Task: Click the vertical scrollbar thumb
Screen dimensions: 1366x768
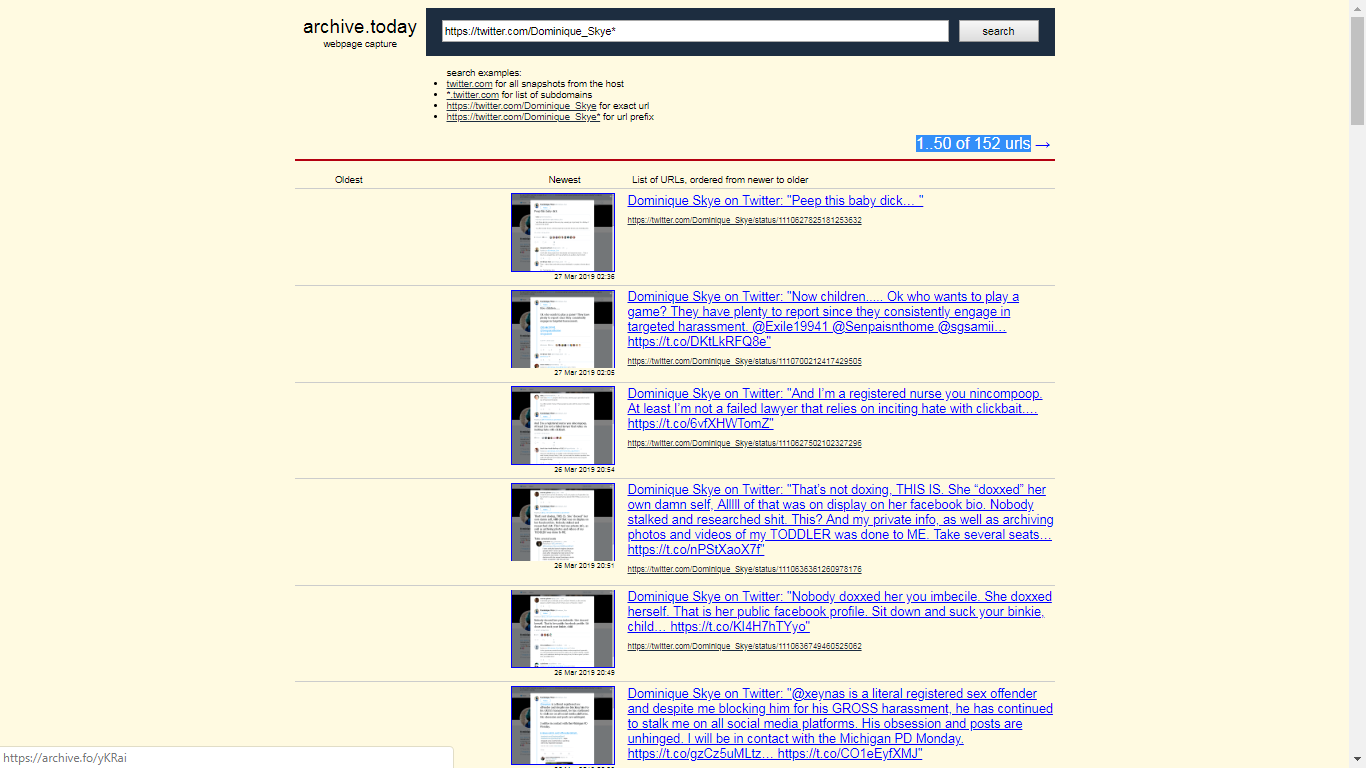Action: [x=1357, y=72]
